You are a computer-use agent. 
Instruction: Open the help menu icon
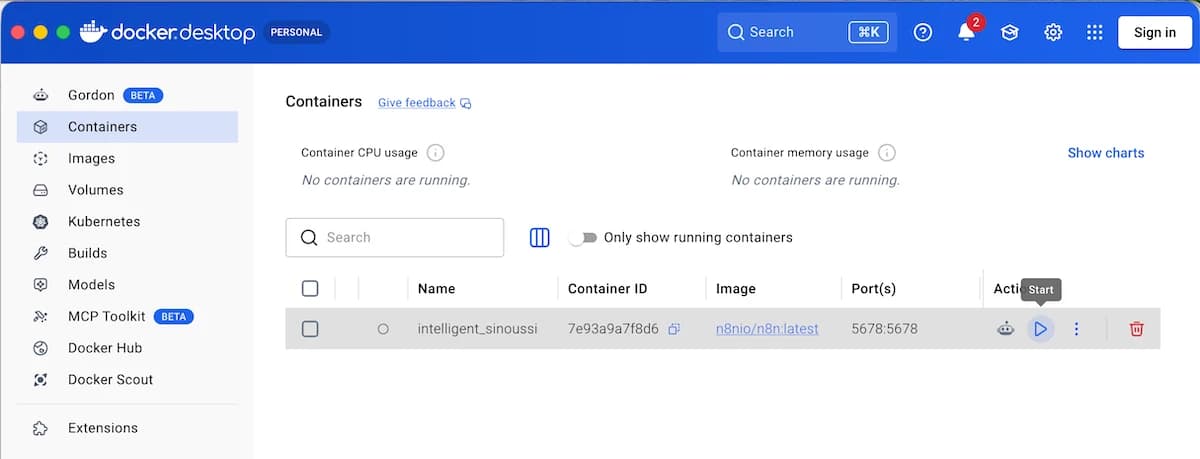[x=923, y=32]
